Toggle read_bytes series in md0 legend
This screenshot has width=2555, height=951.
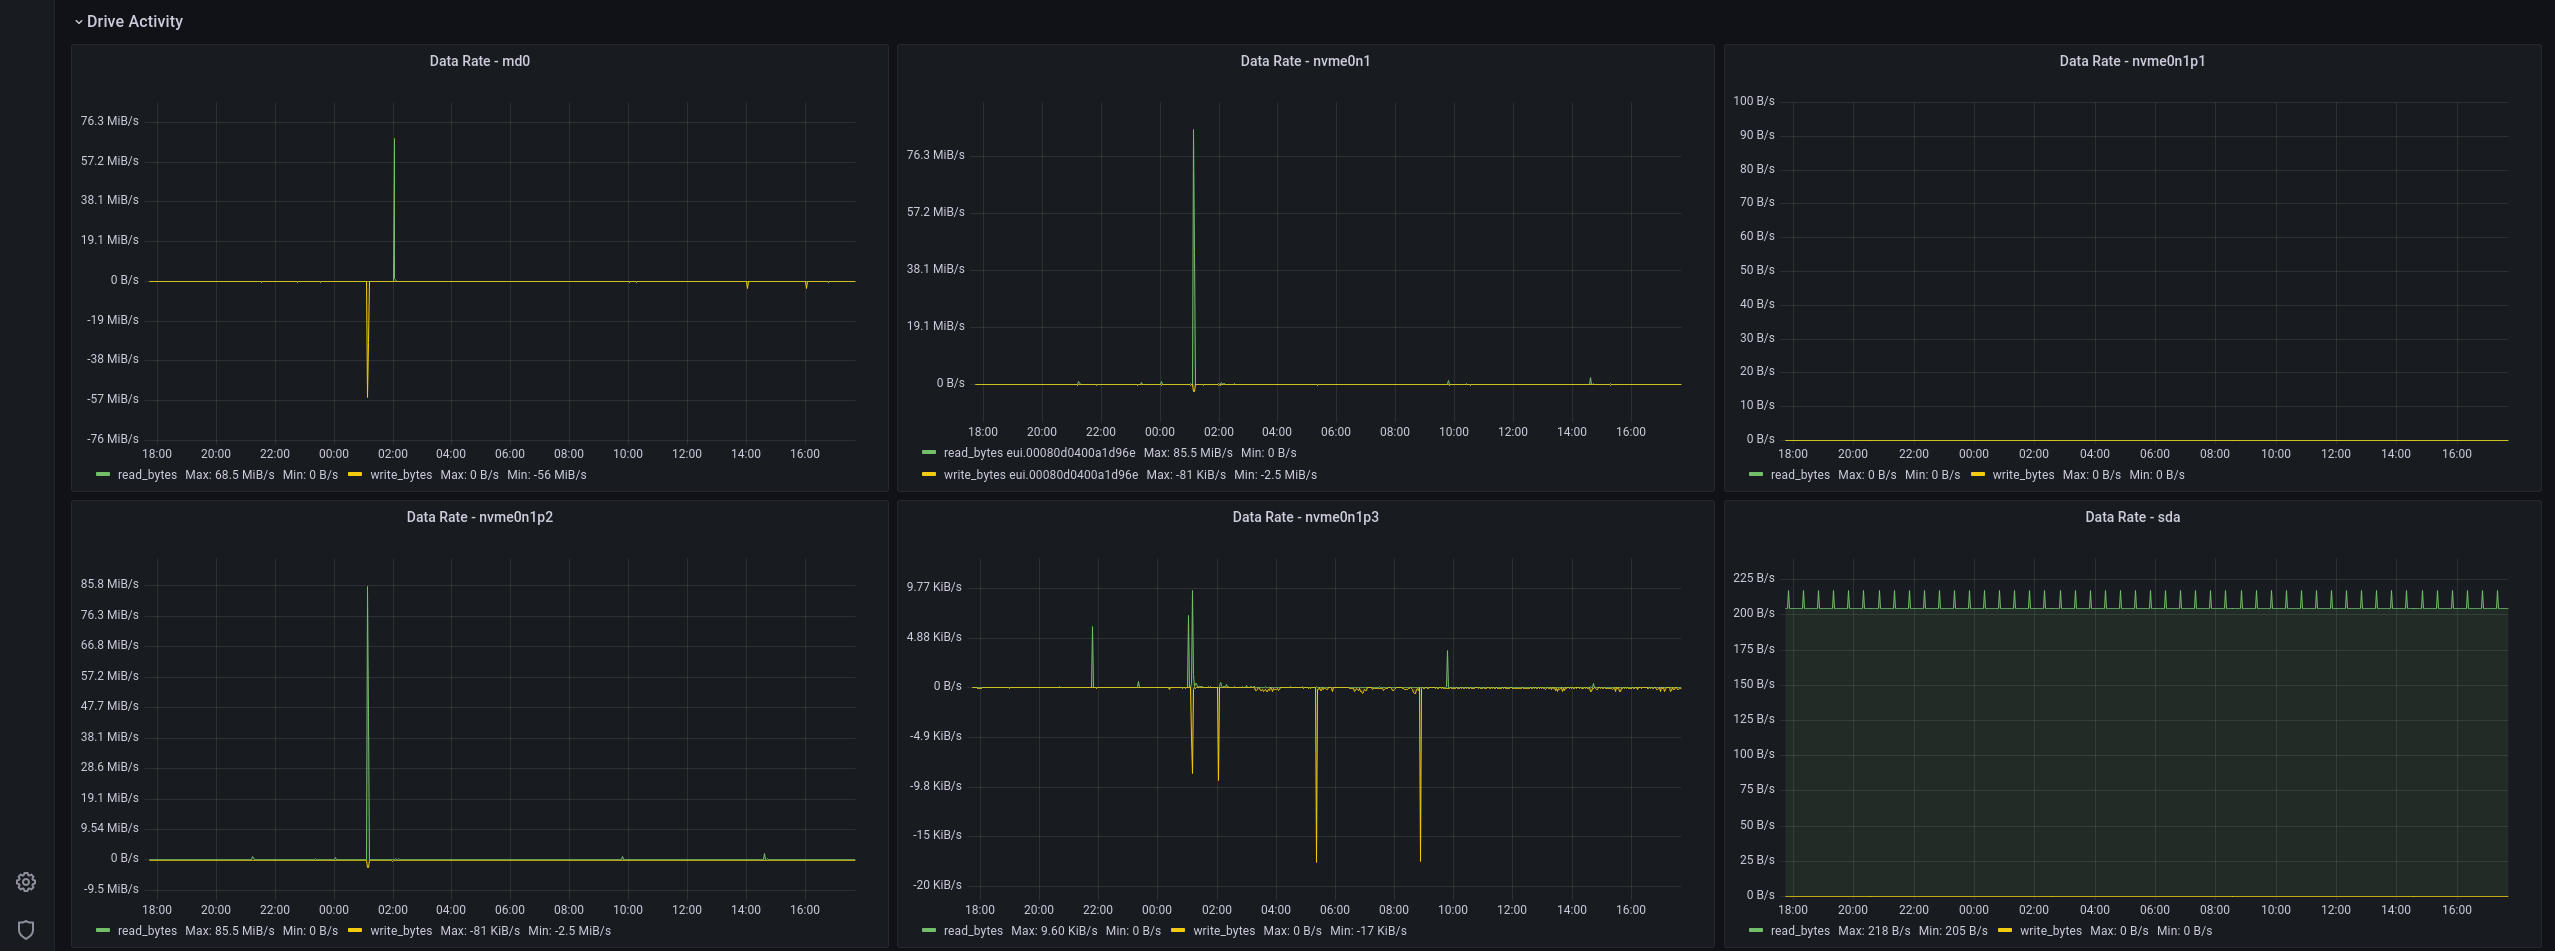point(147,475)
